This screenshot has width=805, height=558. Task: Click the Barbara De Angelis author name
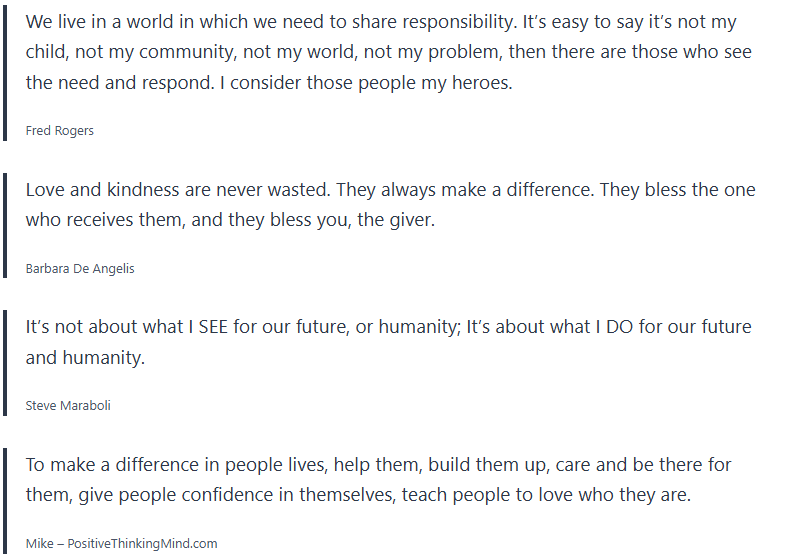coord(80,268)
